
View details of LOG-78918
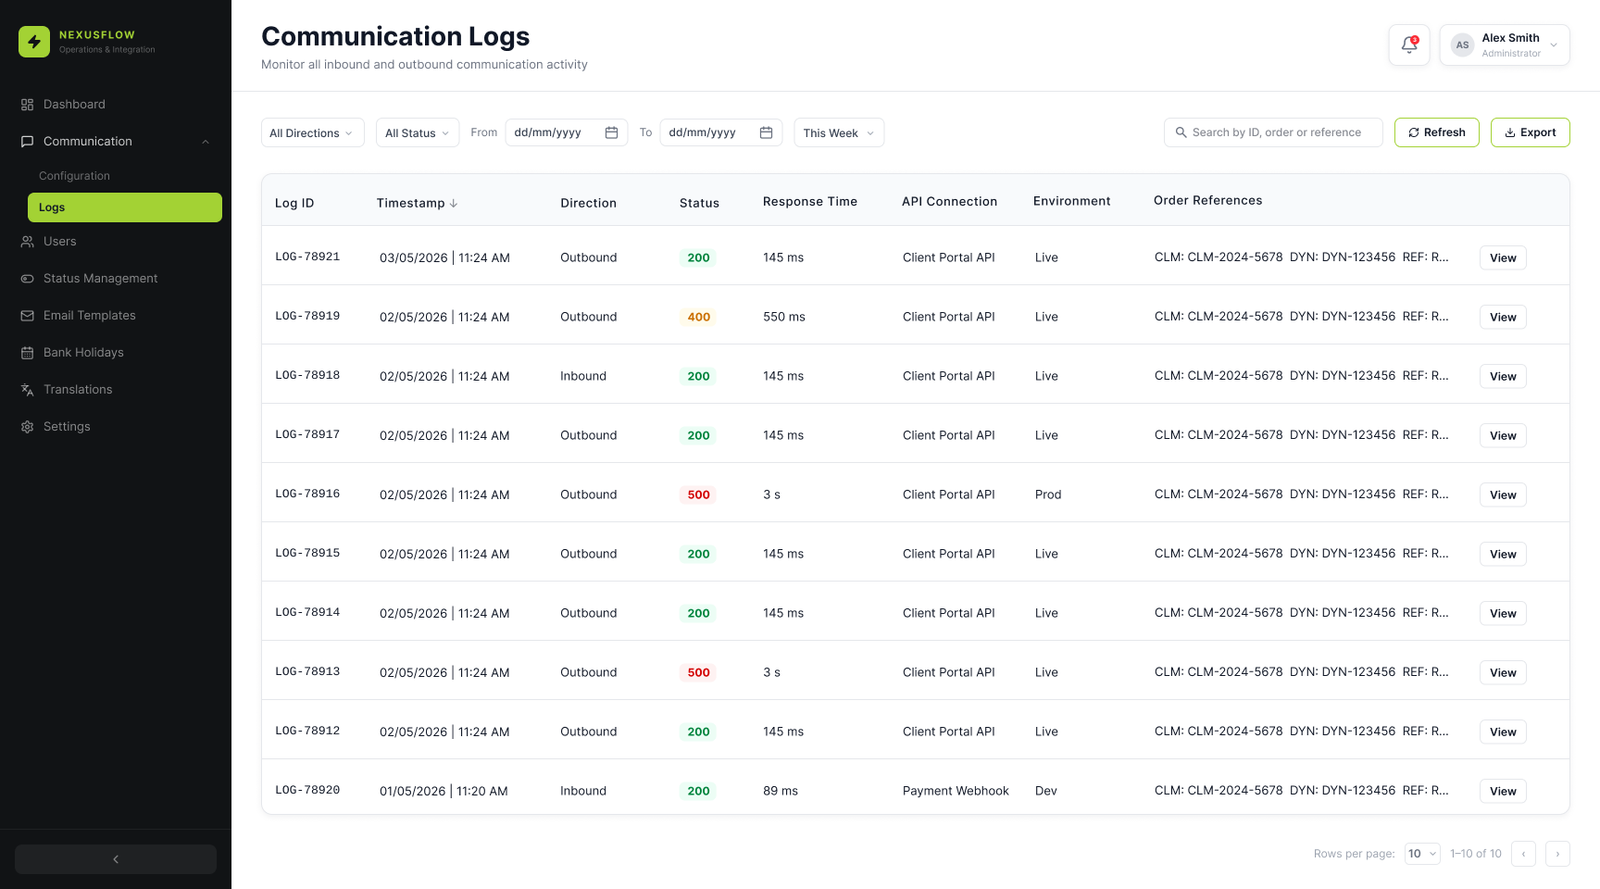tap(1503, 376)
